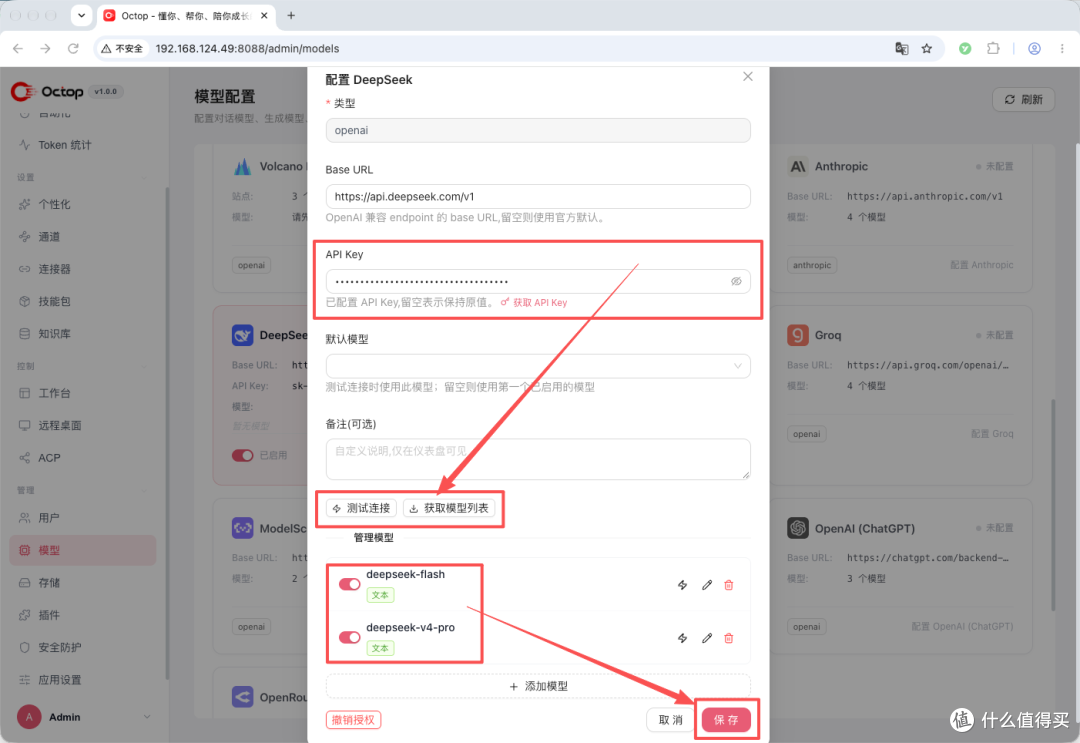
Task: Click the 获取模型列表 button
Action: click(449, 508)
